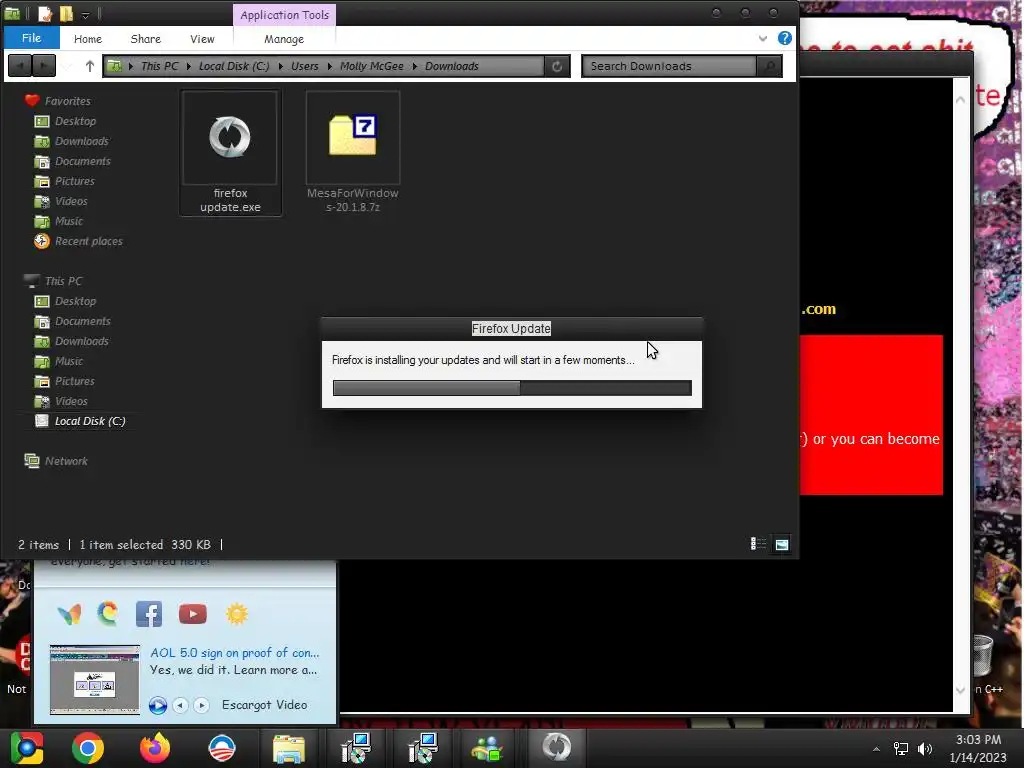Image resolution: width=1024 pixels, height=768 pixels.
Task: Play the Escargot Video
Action: pyautogui.click(x=157, y=705)
